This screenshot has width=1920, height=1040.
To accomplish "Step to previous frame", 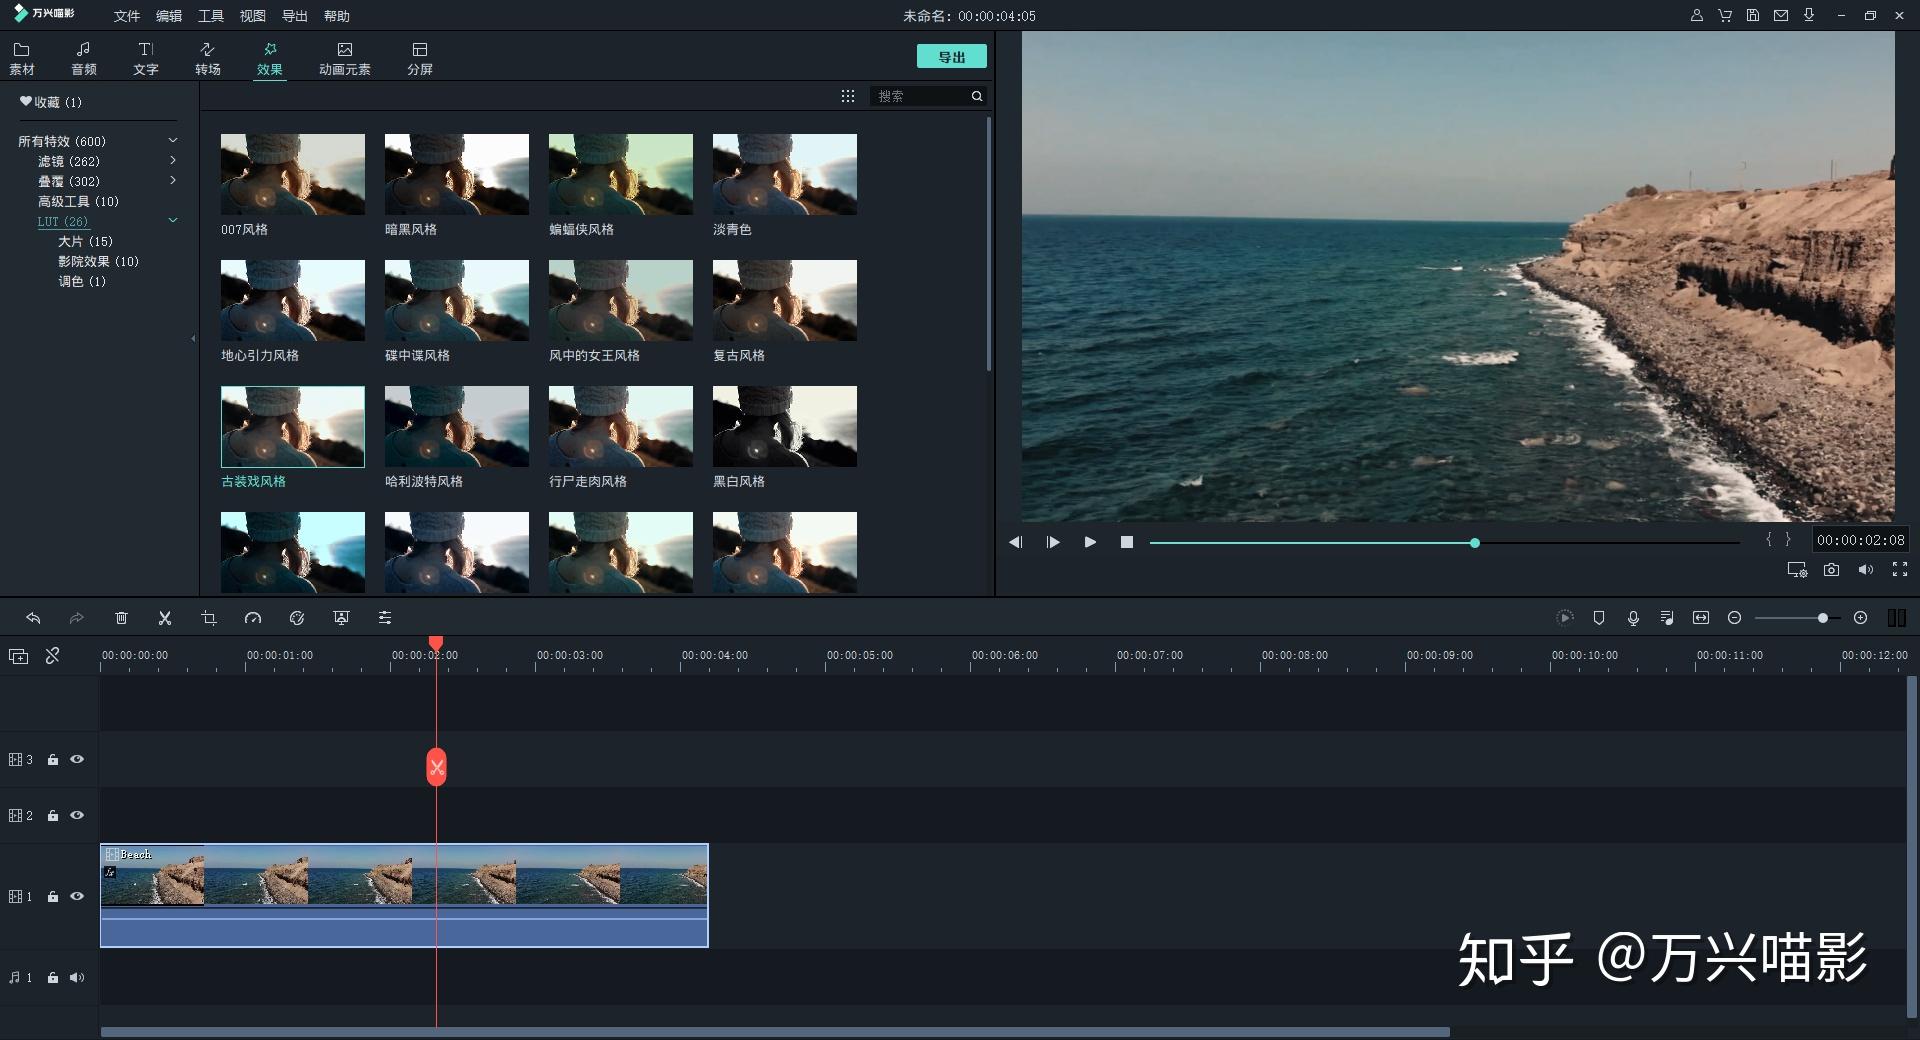I will coord(1015,542).
